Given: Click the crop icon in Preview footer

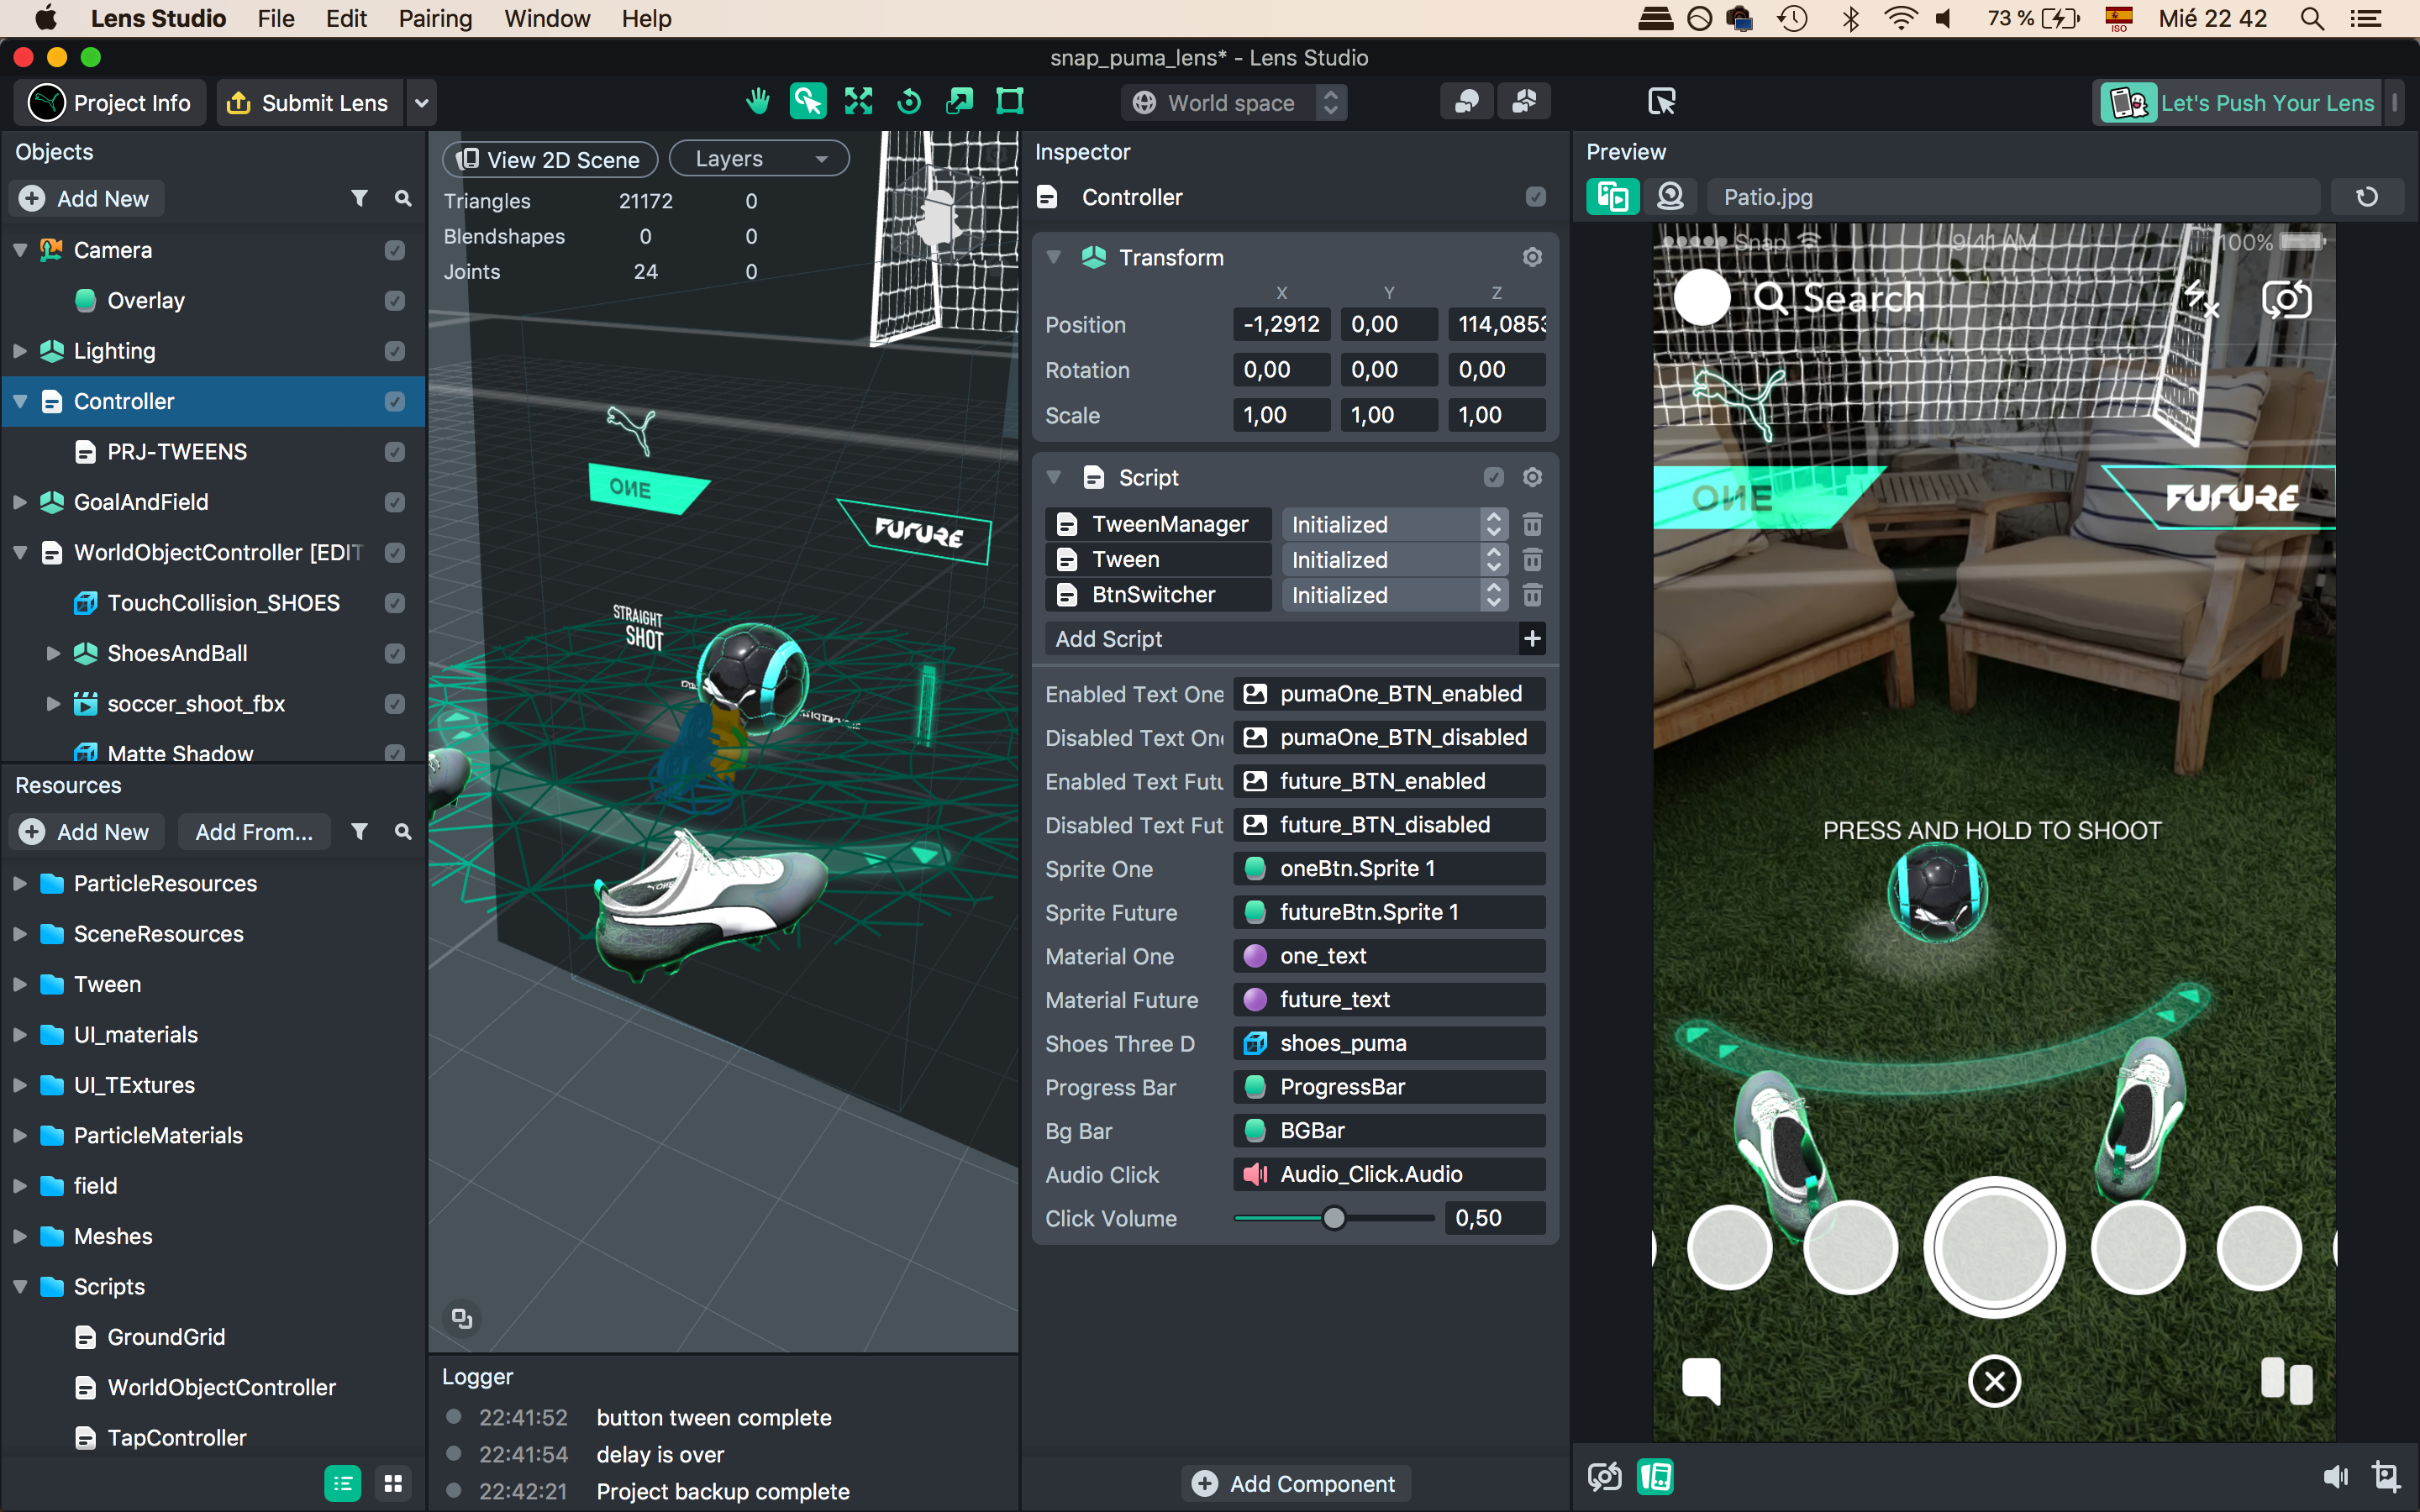Looking at the screenshot, I should point(2386,1477).
